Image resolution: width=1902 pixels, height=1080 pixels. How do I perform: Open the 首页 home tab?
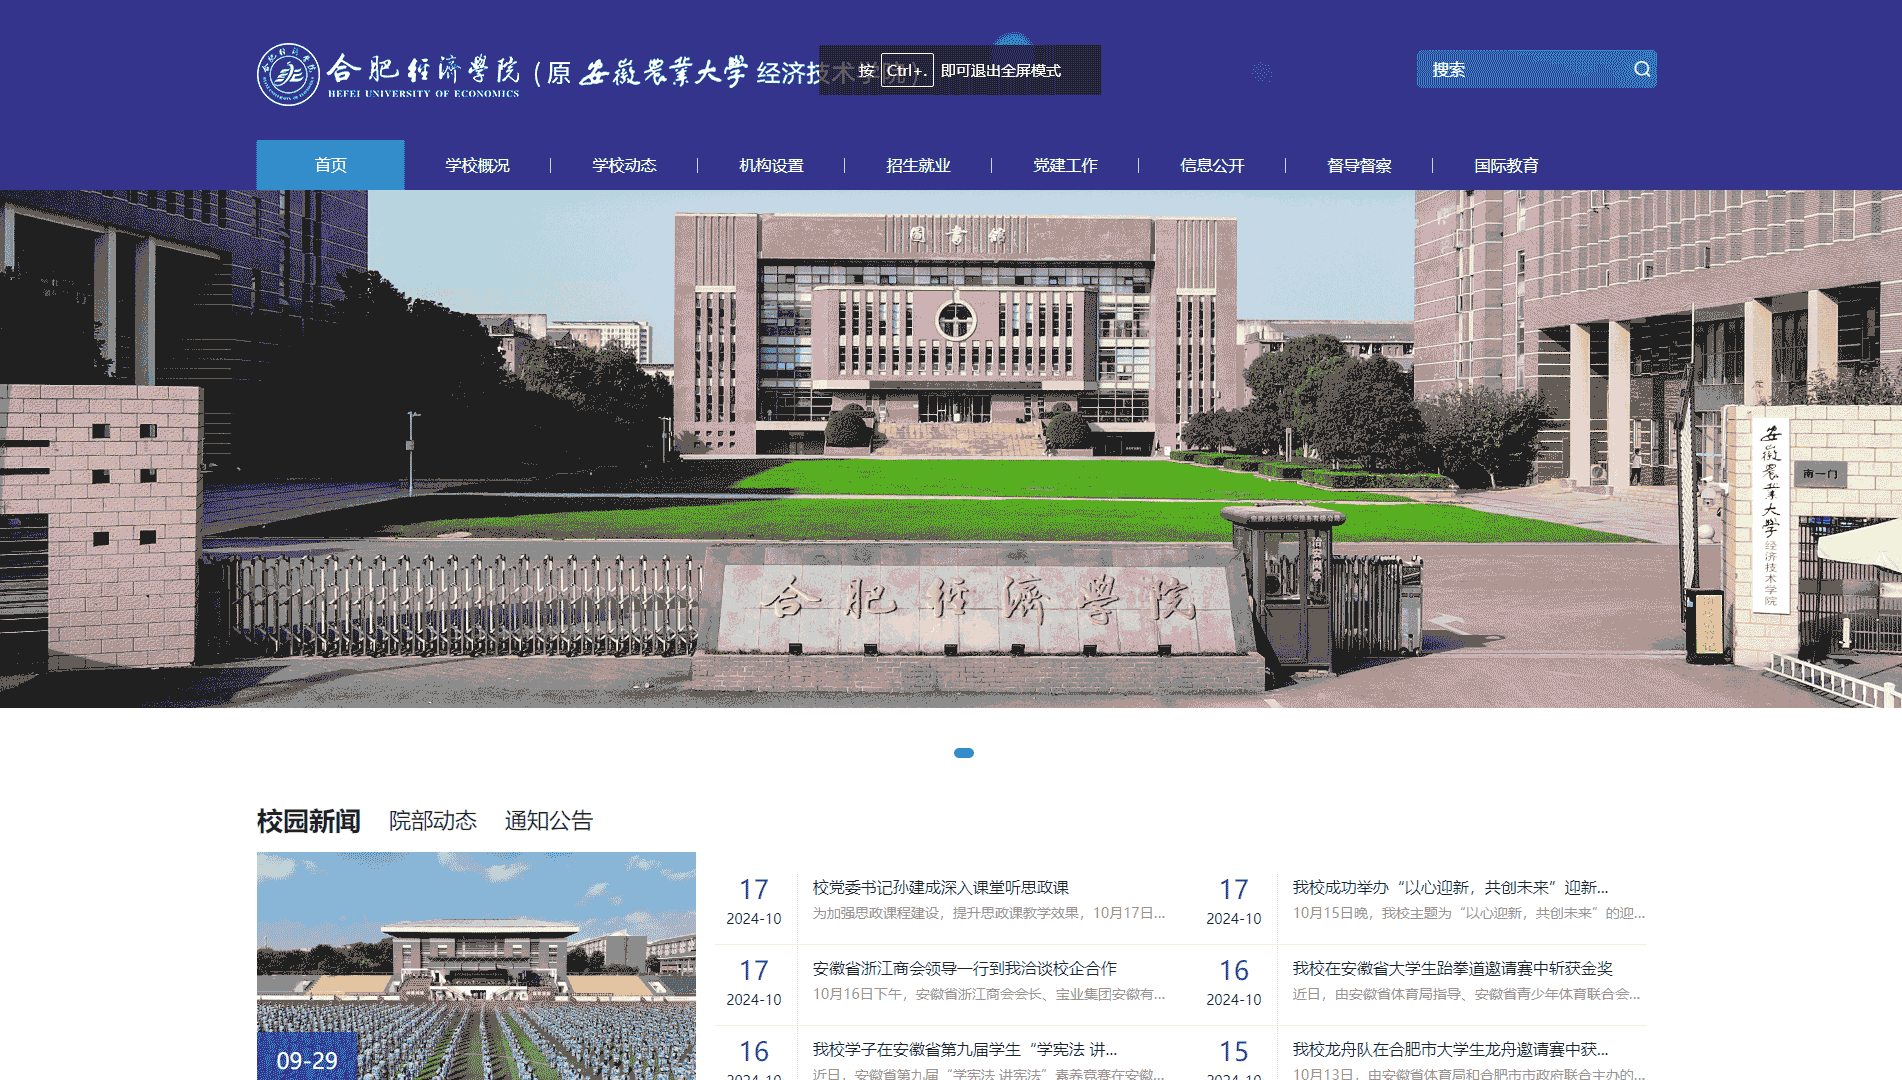click(330, 165)
